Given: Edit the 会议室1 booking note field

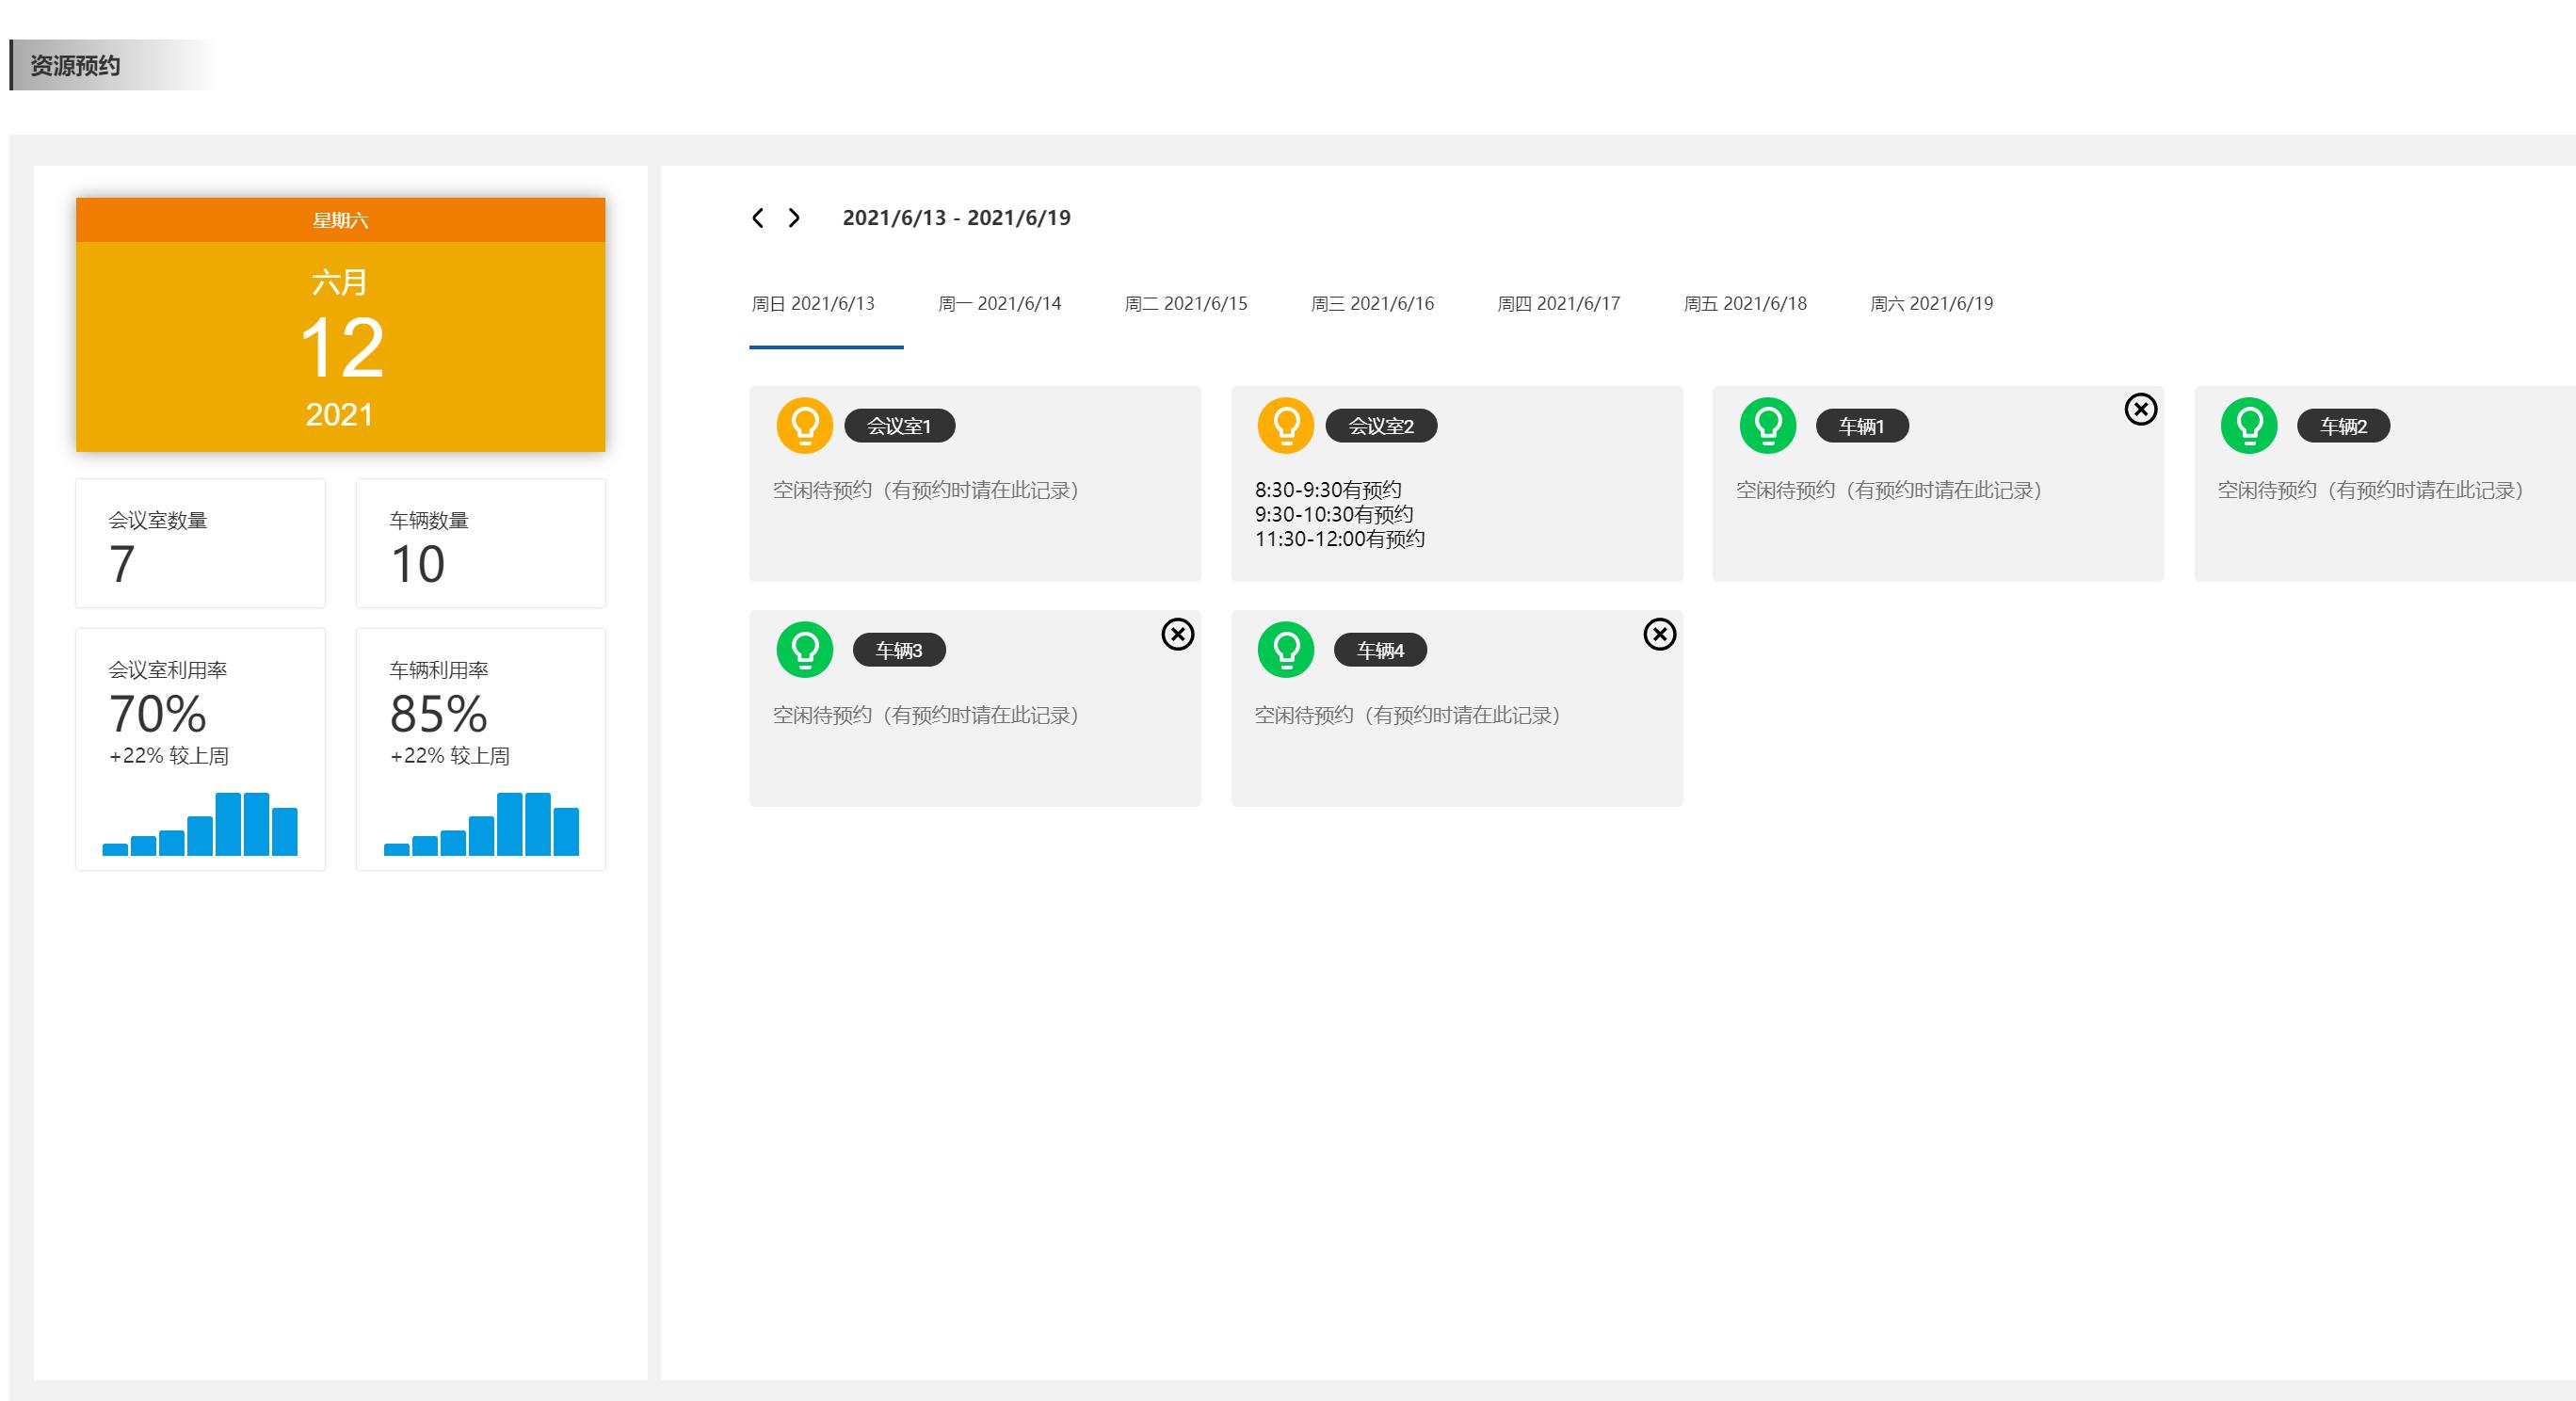Looking at the screenshot, I should (926, 490).
